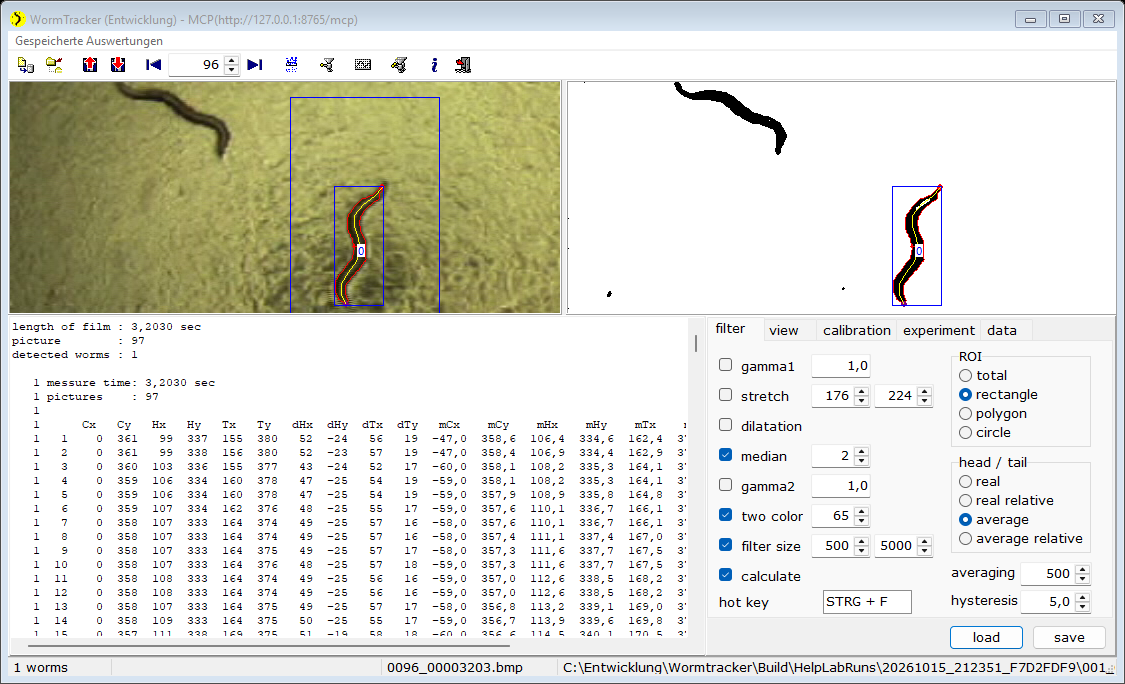Click the WormTracker title bar app icon
1125x684 pixels.
[x=18, y=19]
